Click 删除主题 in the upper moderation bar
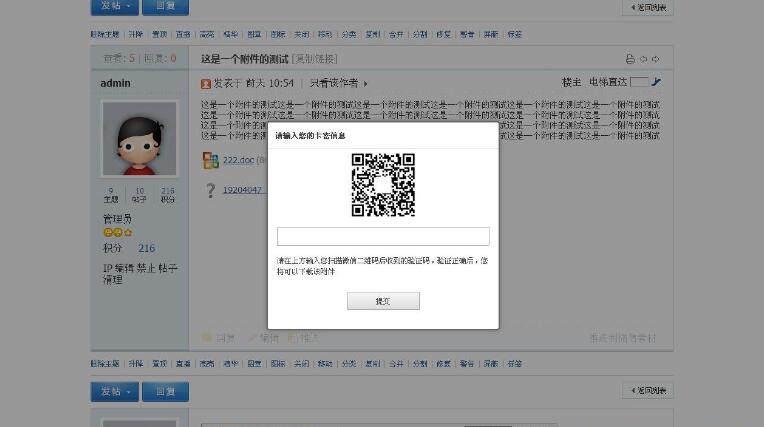Viewport: 764px width, 427px height. [x=105, y=34]
